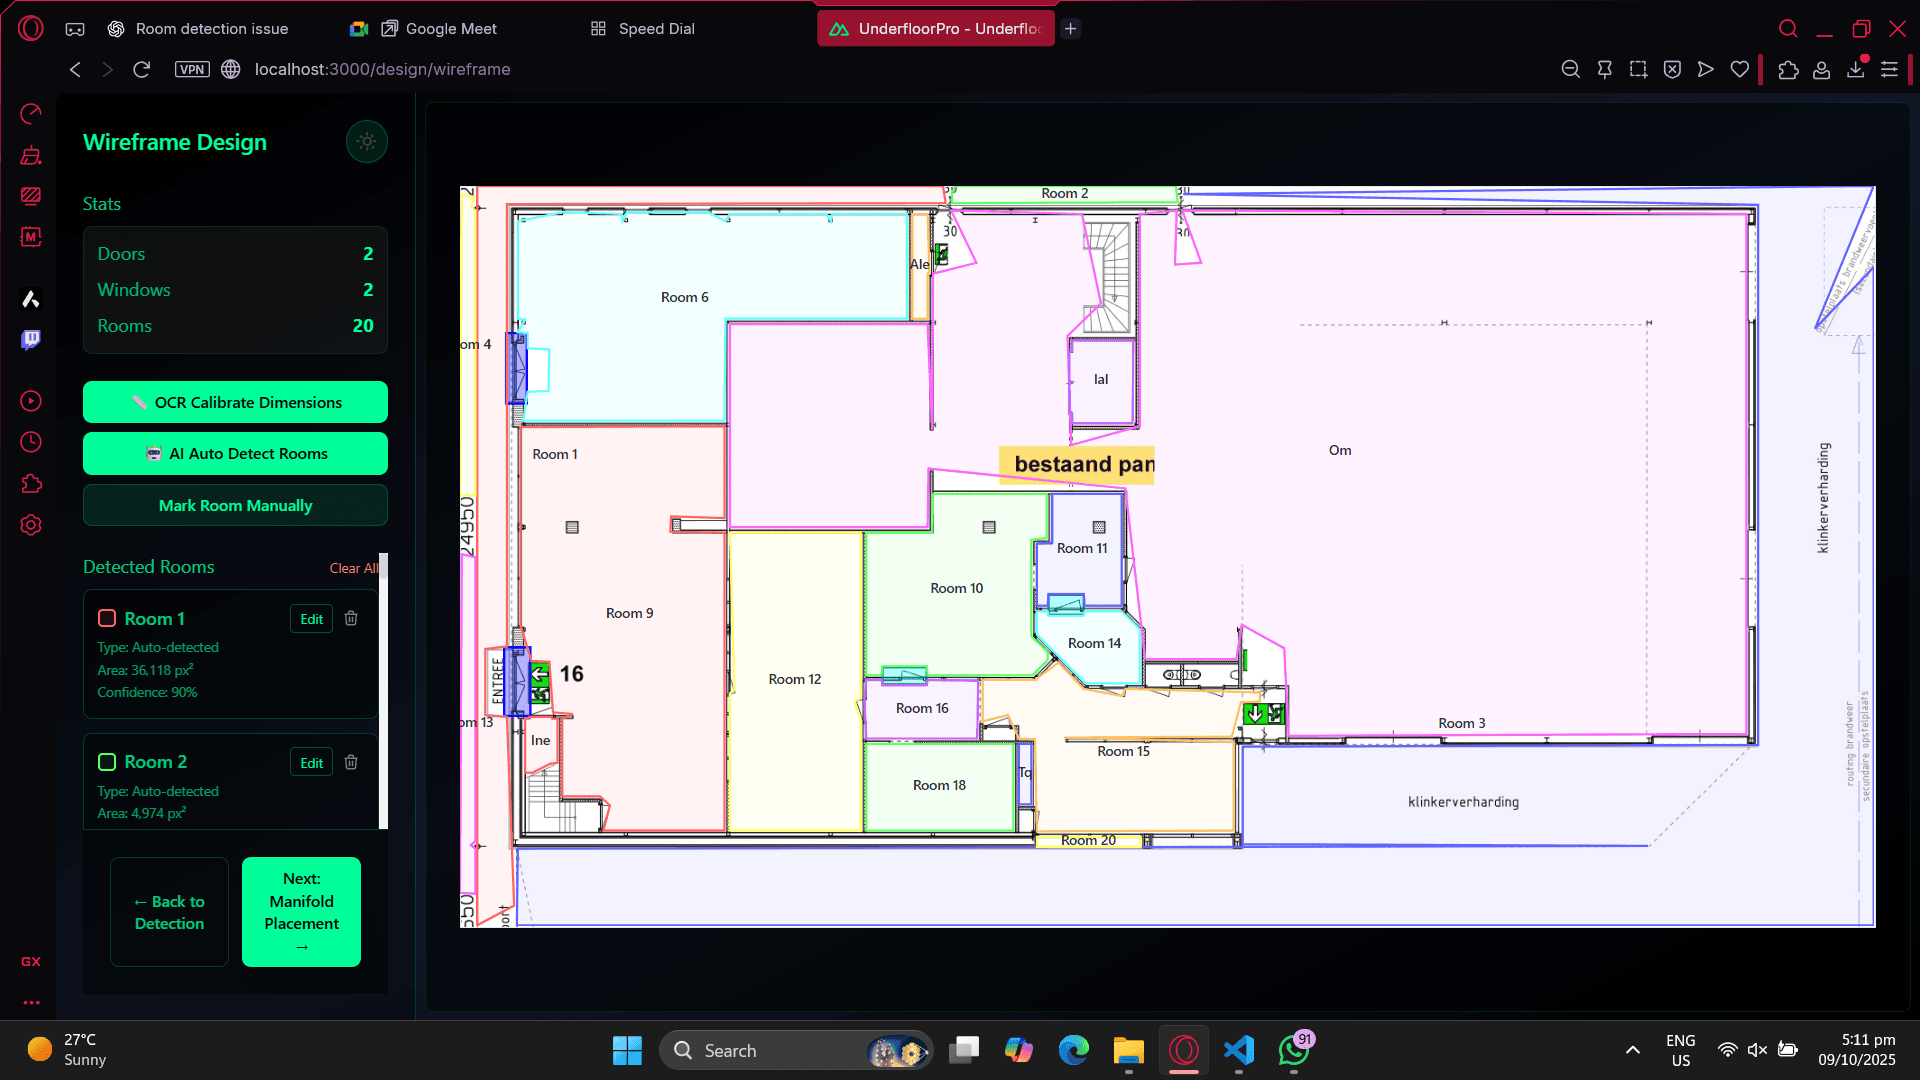Switch to Speed Dial tab
This screenshot has height=1080, width=1920.
pyautogui.click(x=643, y=29)
